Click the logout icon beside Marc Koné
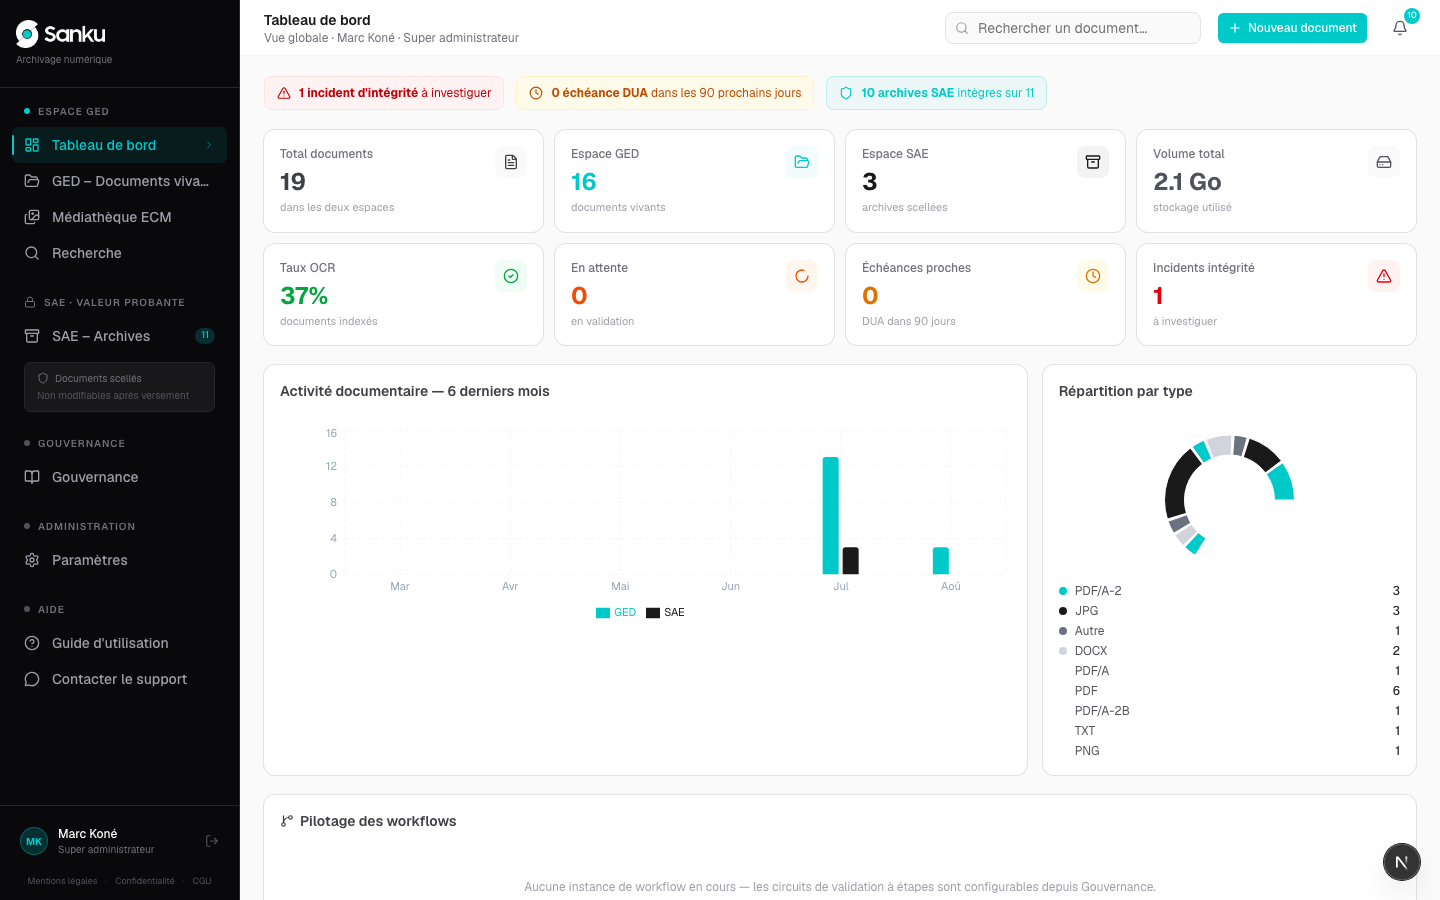 tap(212, 841)
